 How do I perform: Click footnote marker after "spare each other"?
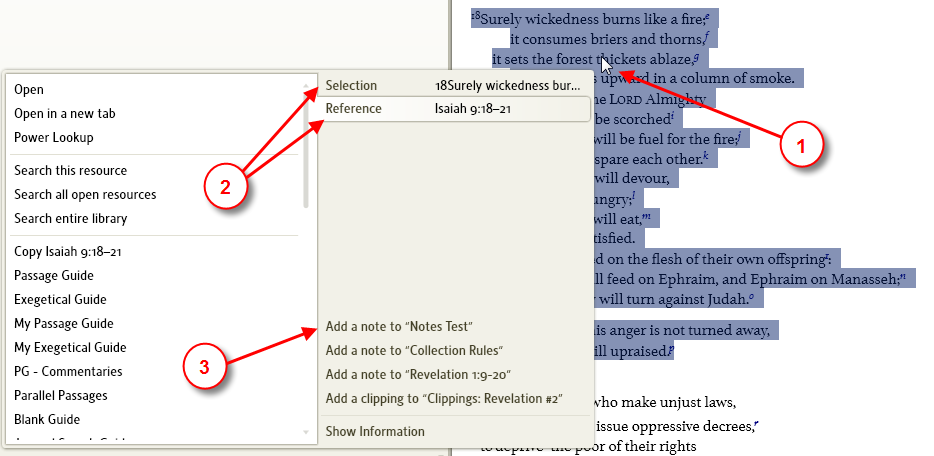coord(705,156)
